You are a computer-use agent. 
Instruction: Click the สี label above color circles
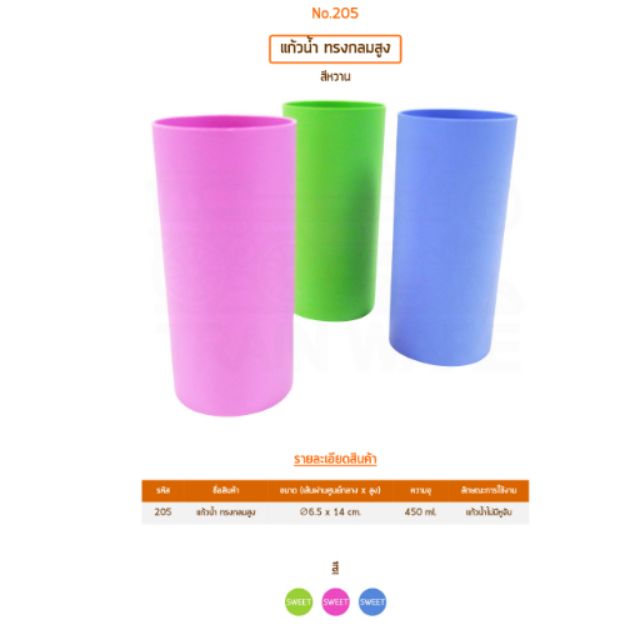pyautogui.click(x=336, y=568)
